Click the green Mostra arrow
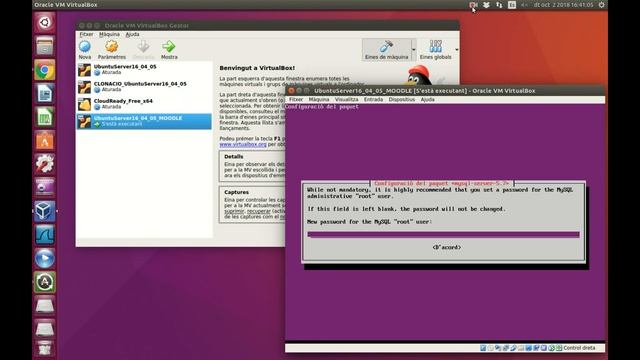The height and width of the screenshot is (360, 640). pyautogui.click(x=169, y=50)
